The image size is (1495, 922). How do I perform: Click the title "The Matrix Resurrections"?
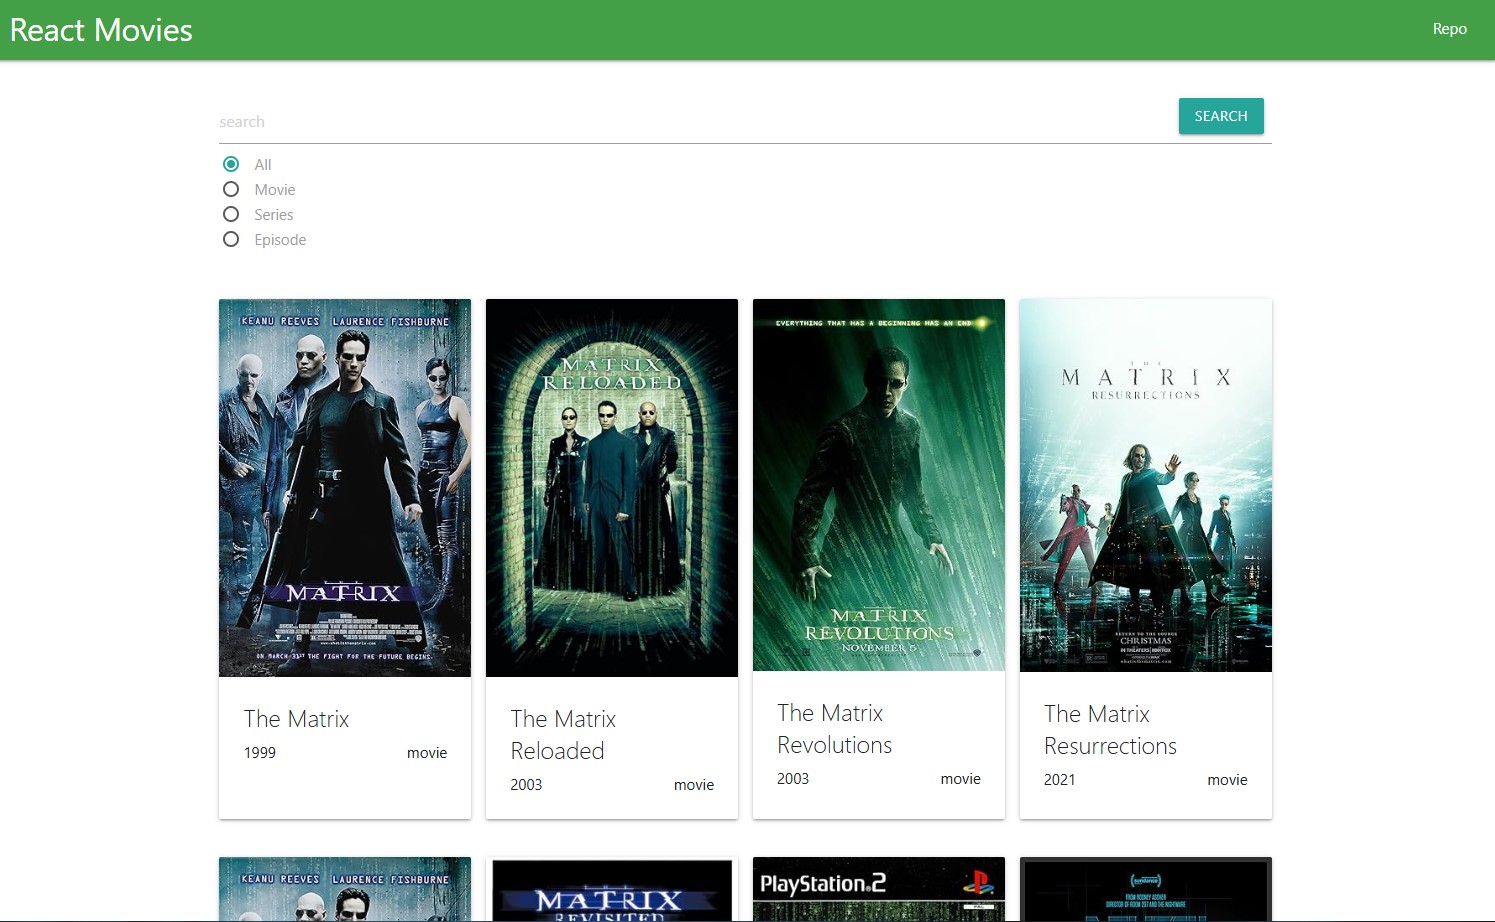[1110, 730]
